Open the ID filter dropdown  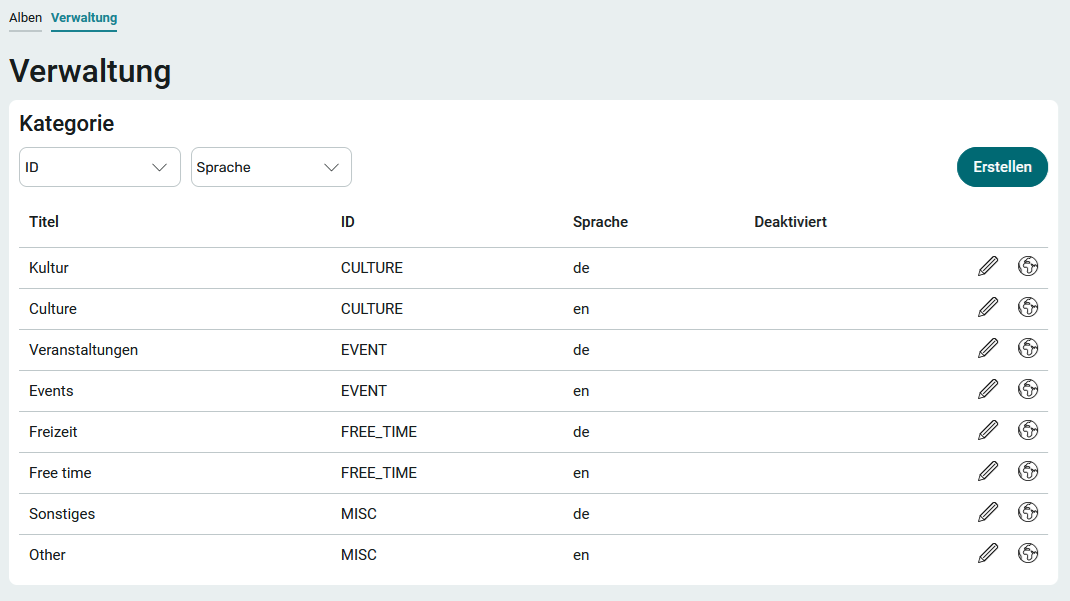(x=100, y=167)
